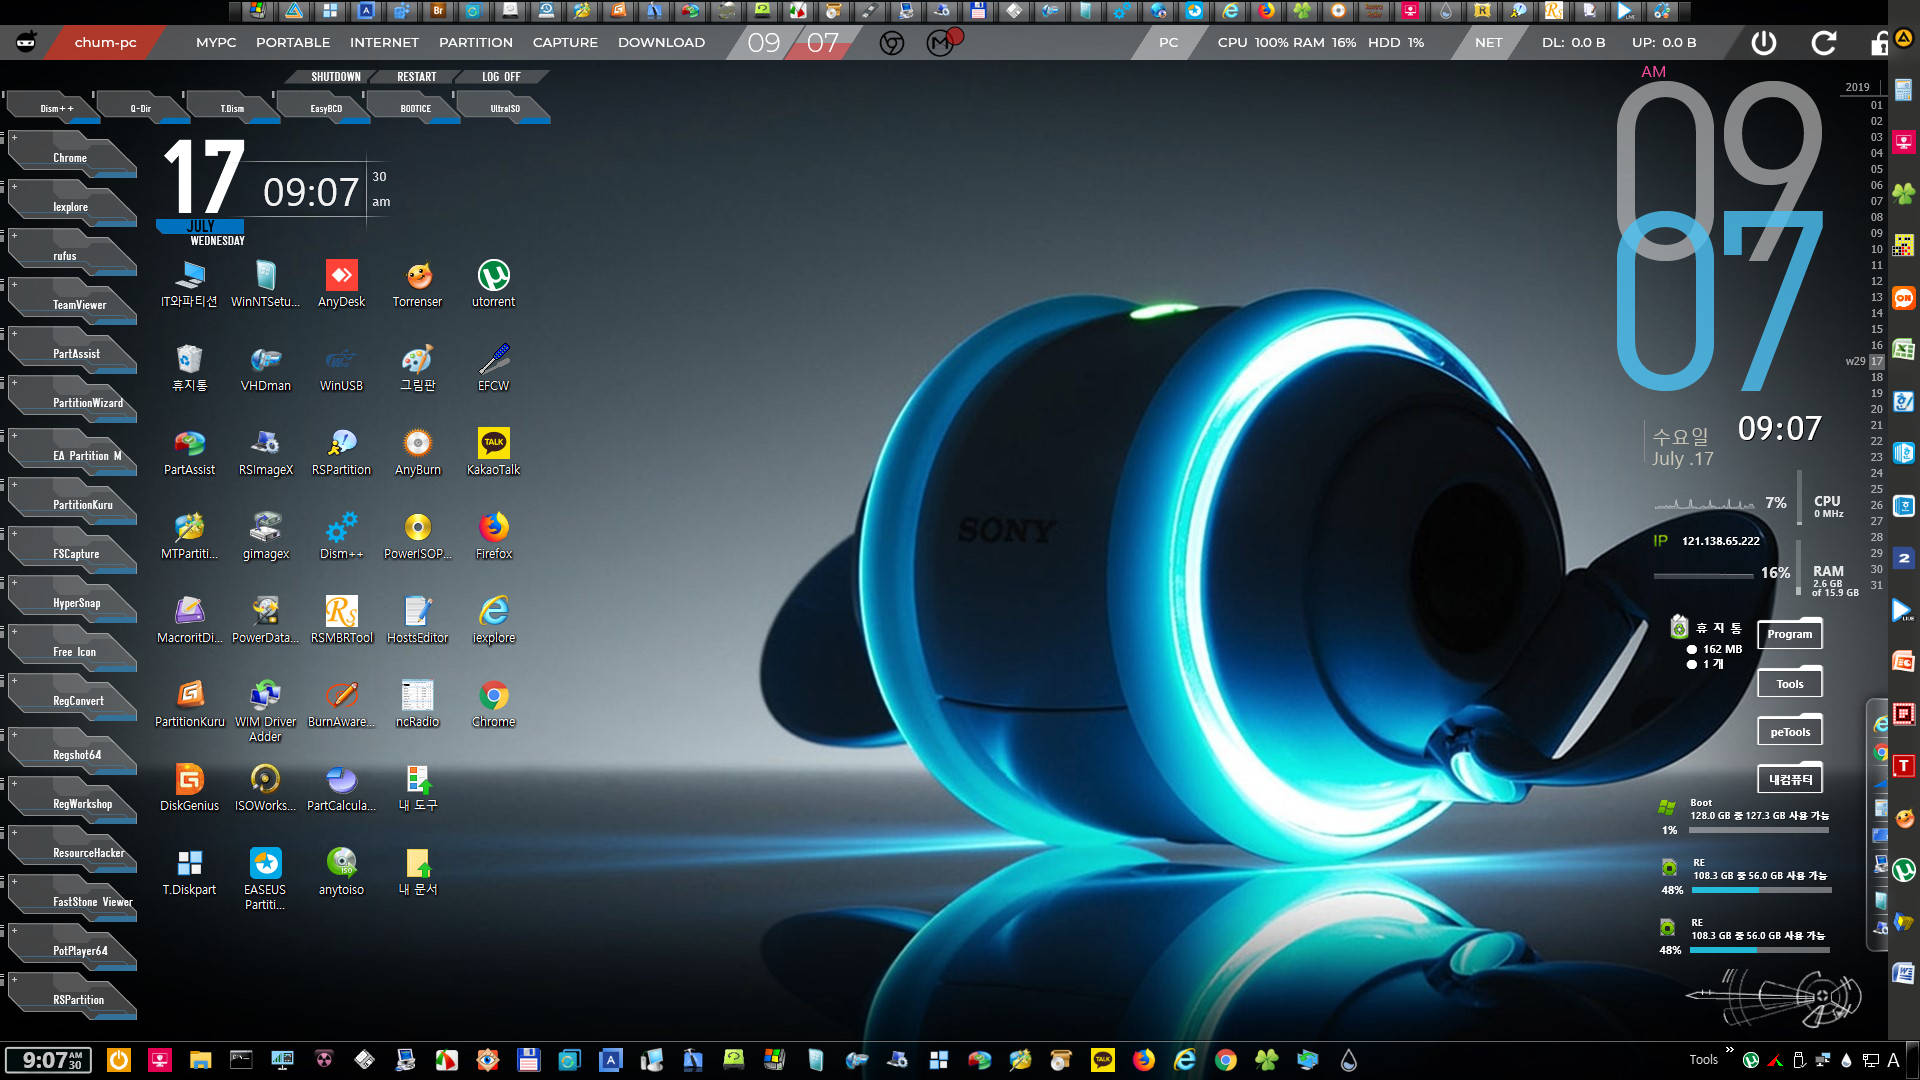Expand the plus on PotPlayer64 tile
Viewport: 1920px width, 1080px height.
[14, 931]
